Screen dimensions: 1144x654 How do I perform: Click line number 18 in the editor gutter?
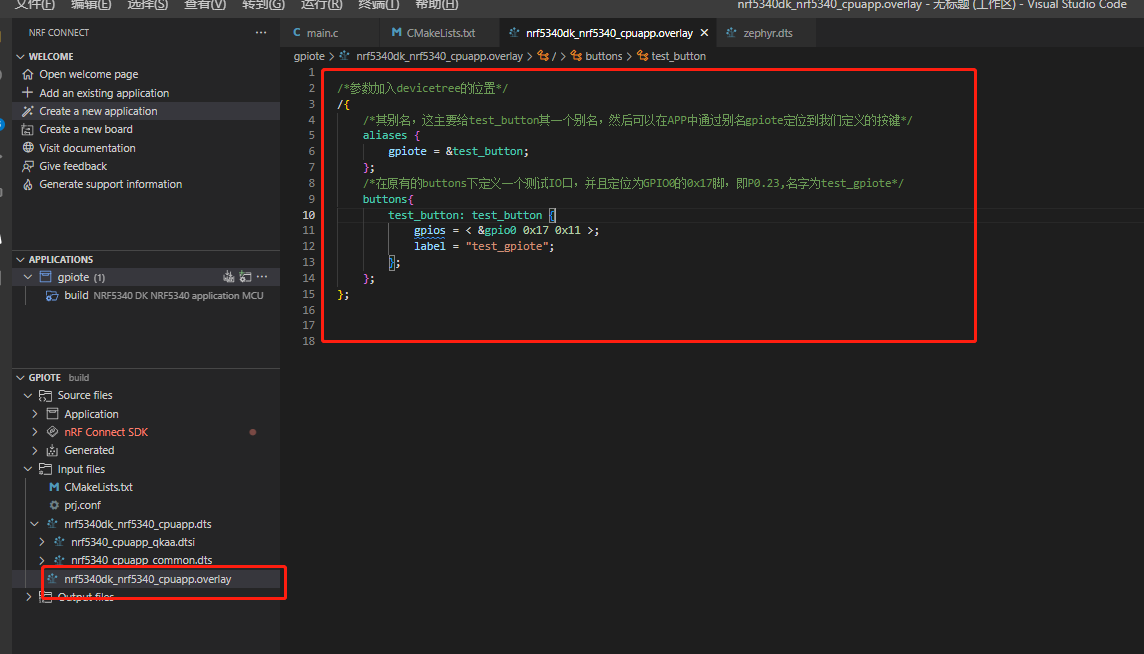[309, 341]
